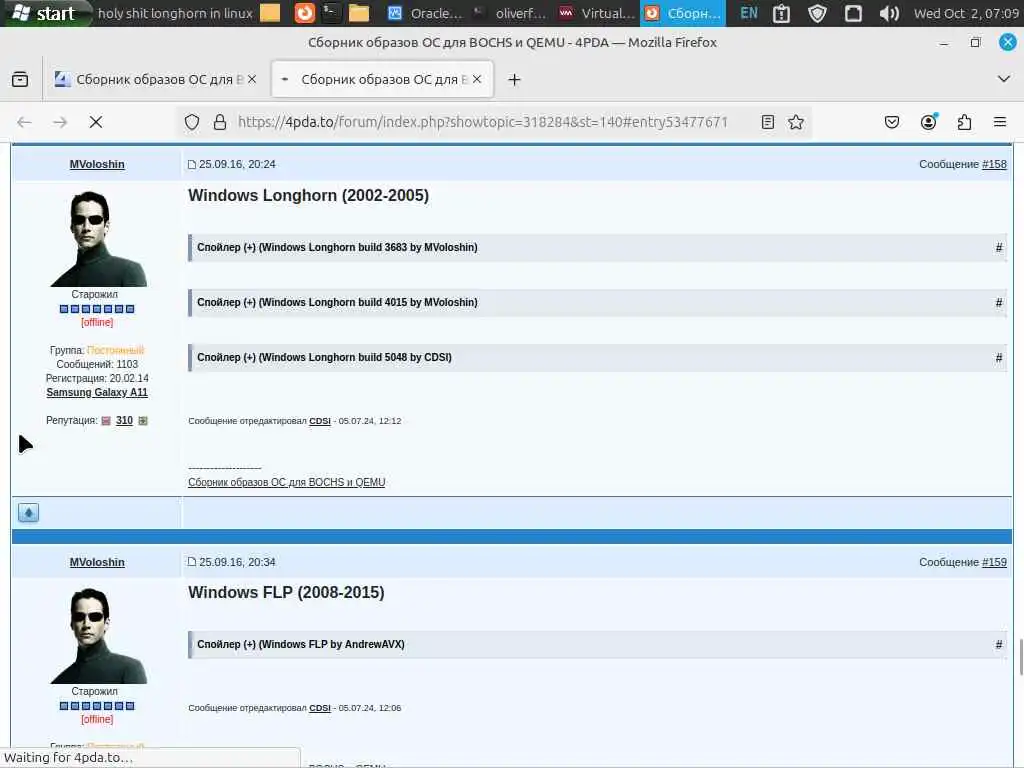Viewport: 1024px width, 768px height.
Task: Open a new tab with plus button
Action: pyautogui.click(x=515, y=80)
